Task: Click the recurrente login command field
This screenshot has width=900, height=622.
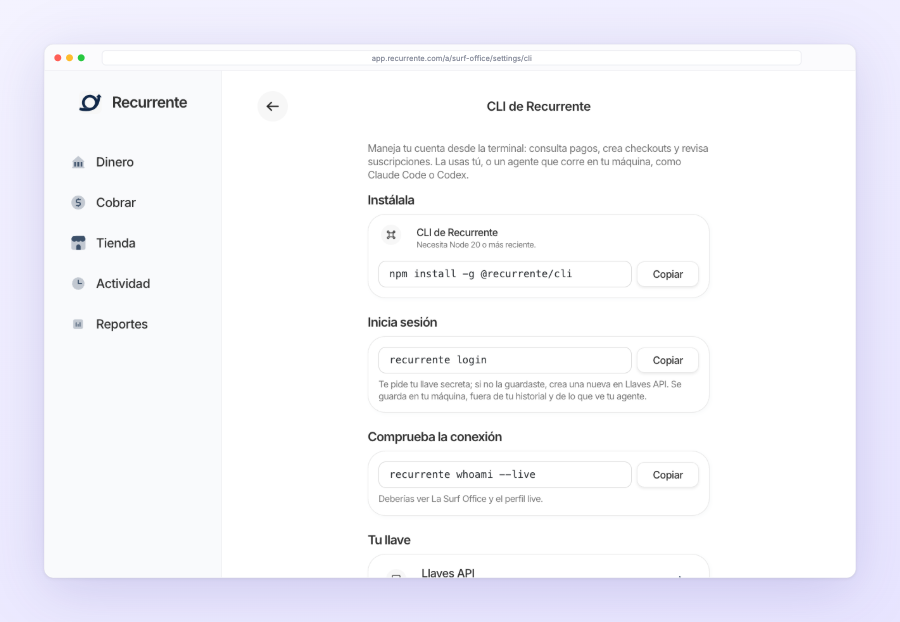Action: (x=505, y=360)
